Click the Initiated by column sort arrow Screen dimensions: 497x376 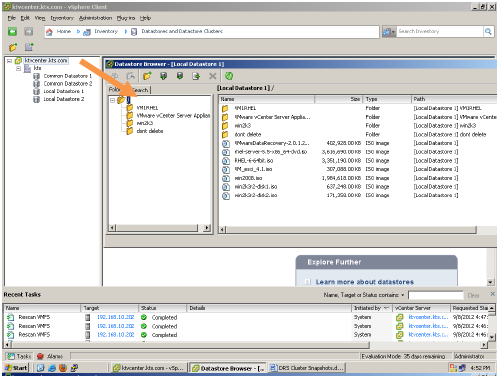[386, 308]
